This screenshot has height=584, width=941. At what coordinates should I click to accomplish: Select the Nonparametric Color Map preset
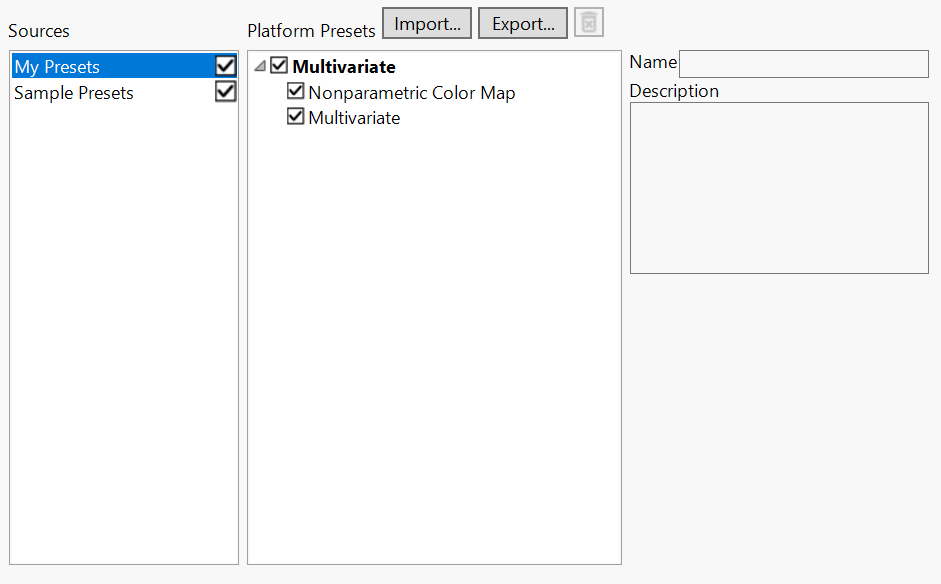tap(412, 92)
